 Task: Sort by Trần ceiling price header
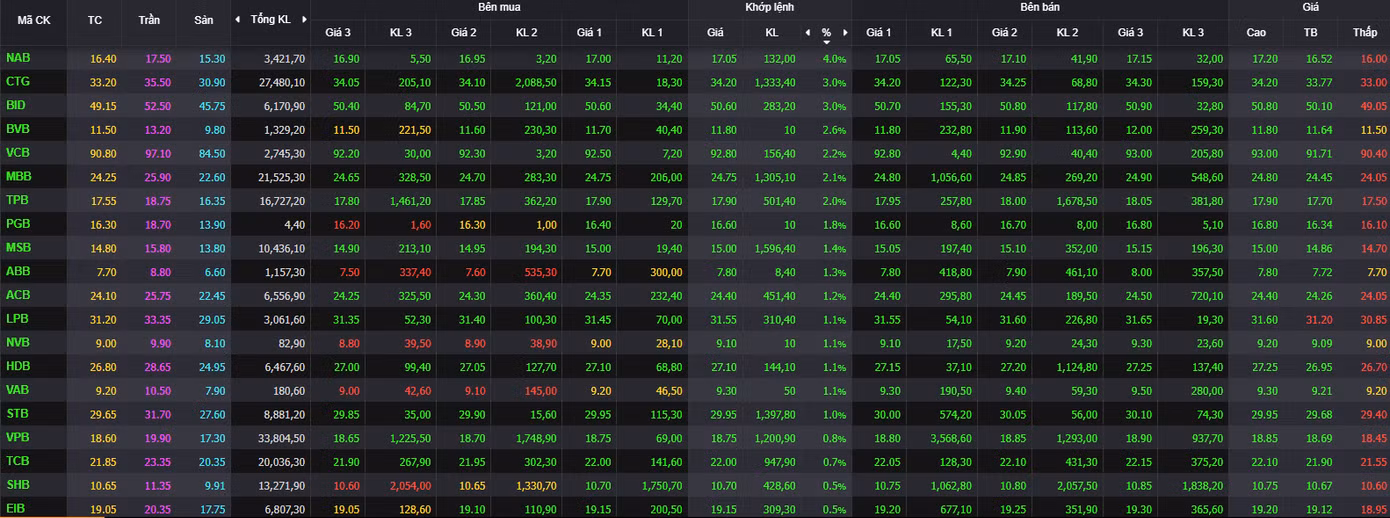(x=149, y=20)
